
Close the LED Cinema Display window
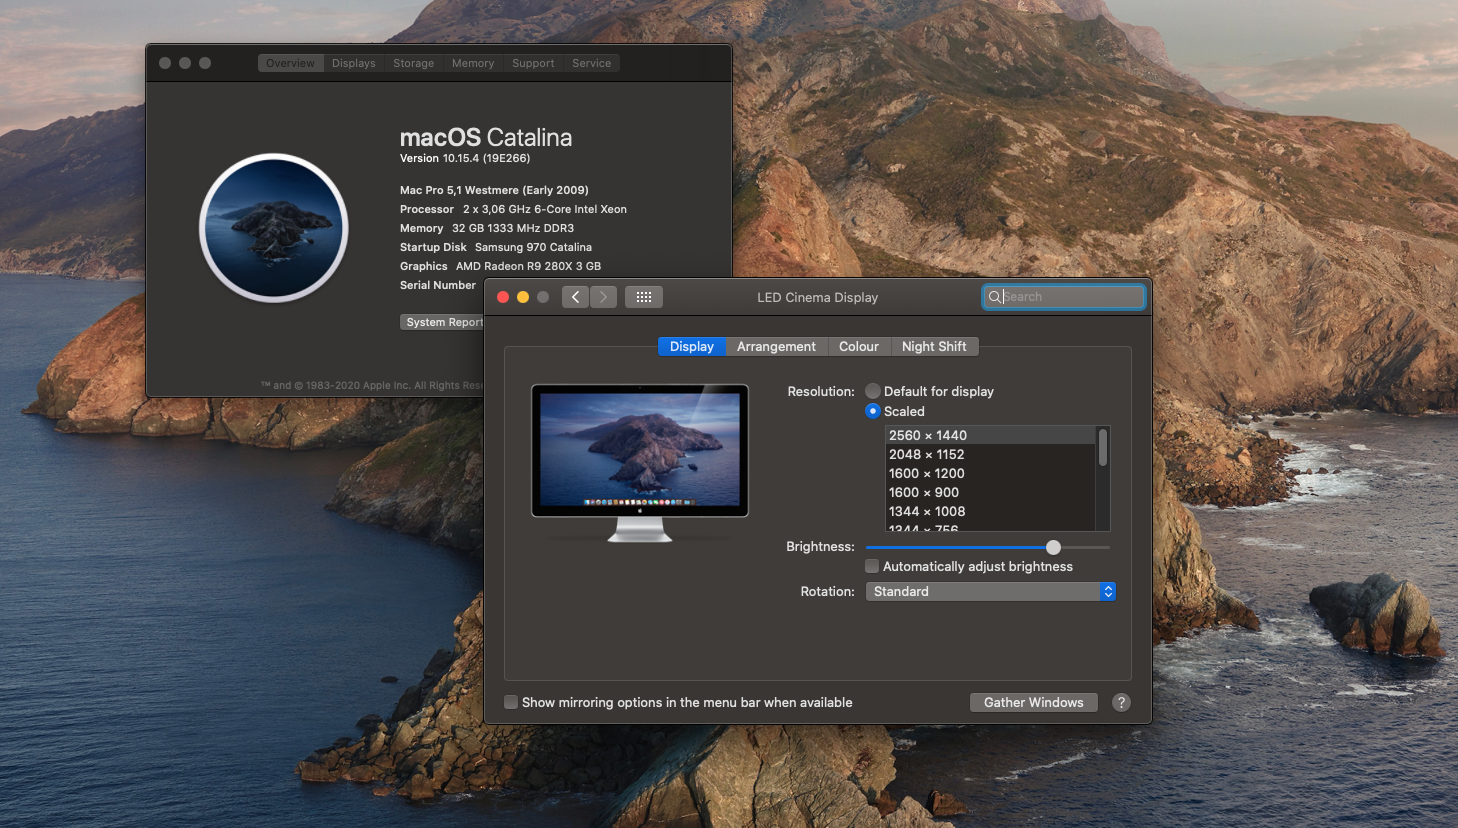(503, 297)
